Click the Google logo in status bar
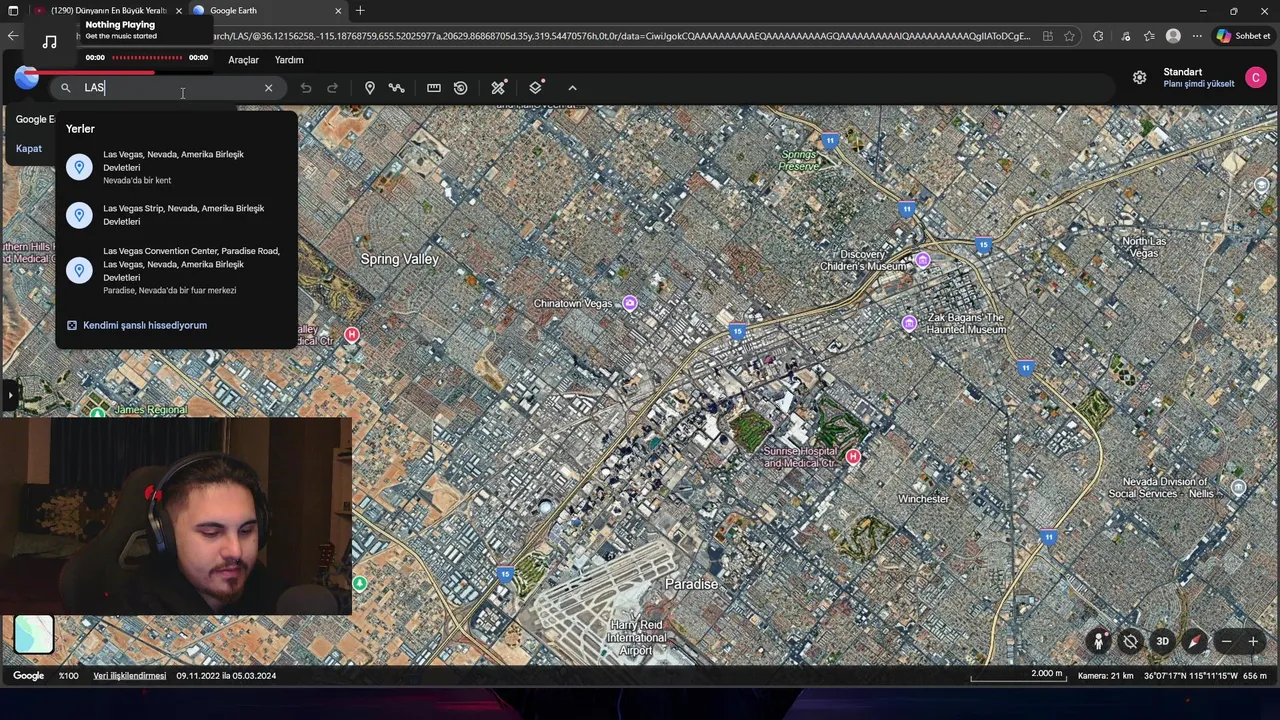This screenshot has width=1280, height=720. [x=29, y=676]
